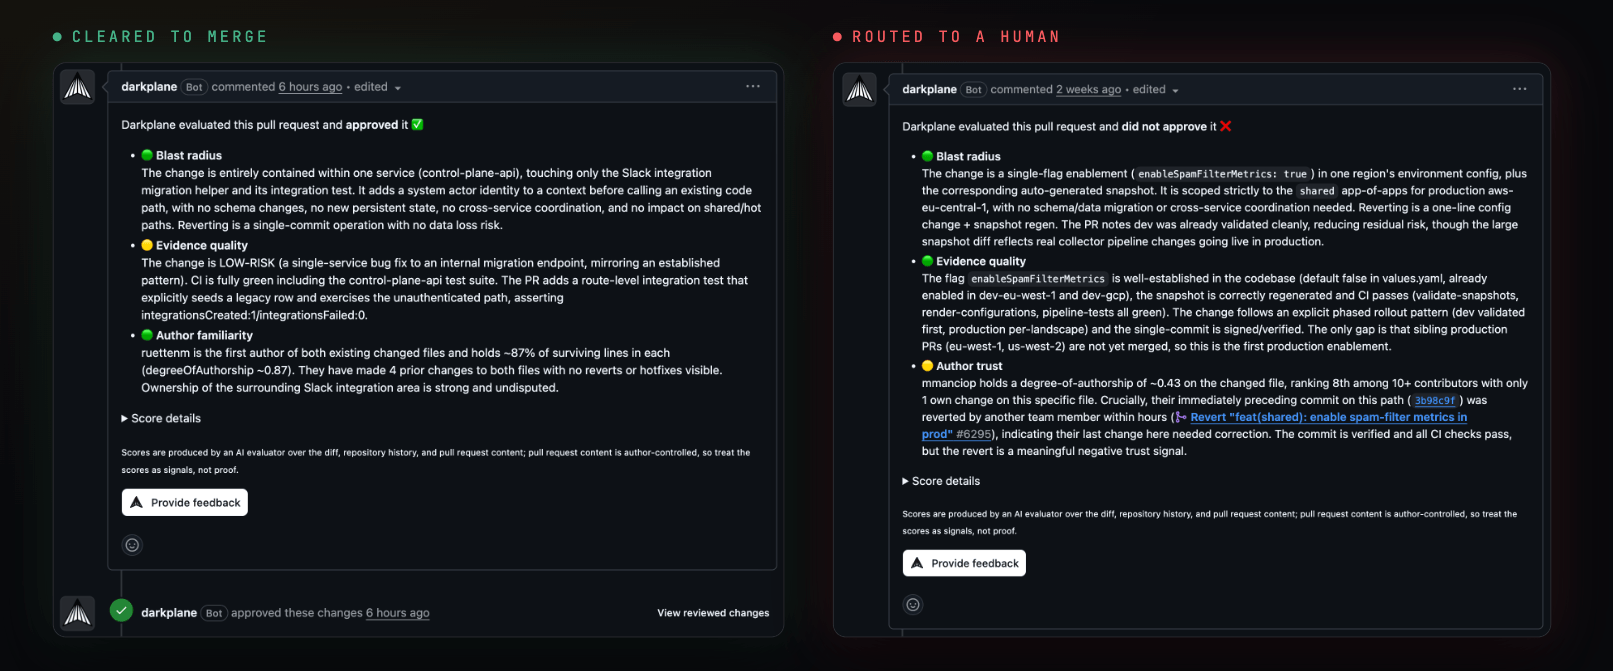Open View reviewed changes link

coord(713,613)
